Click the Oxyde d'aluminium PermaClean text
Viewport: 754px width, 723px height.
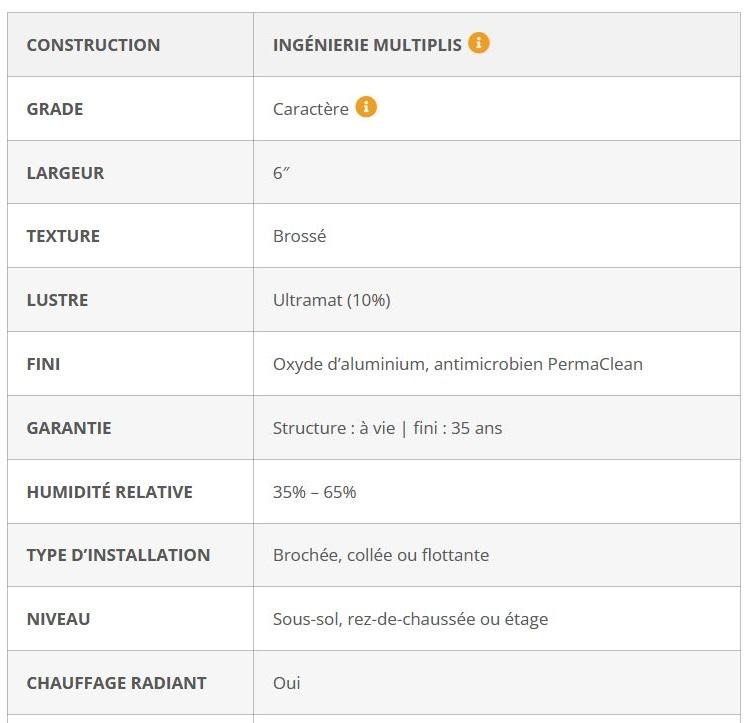pos(458,364)
